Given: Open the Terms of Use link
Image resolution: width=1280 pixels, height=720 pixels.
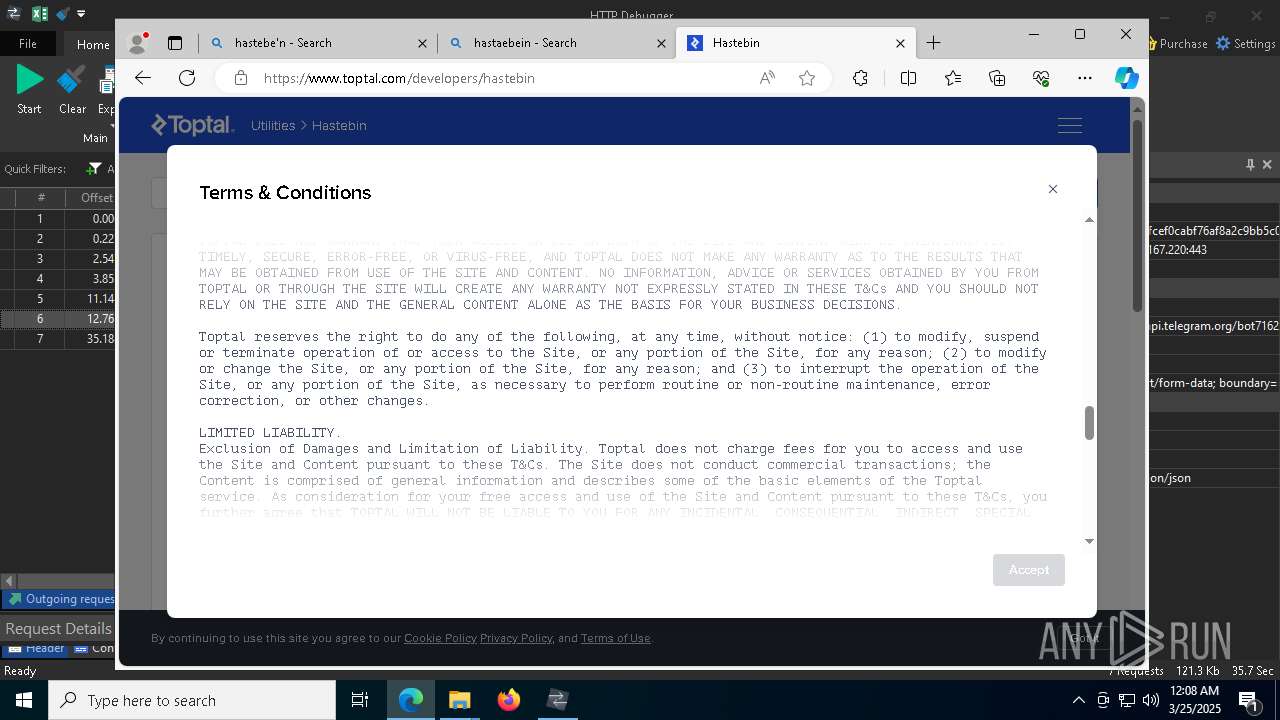Looking at the screenshot, I should (x=615, y=638).
